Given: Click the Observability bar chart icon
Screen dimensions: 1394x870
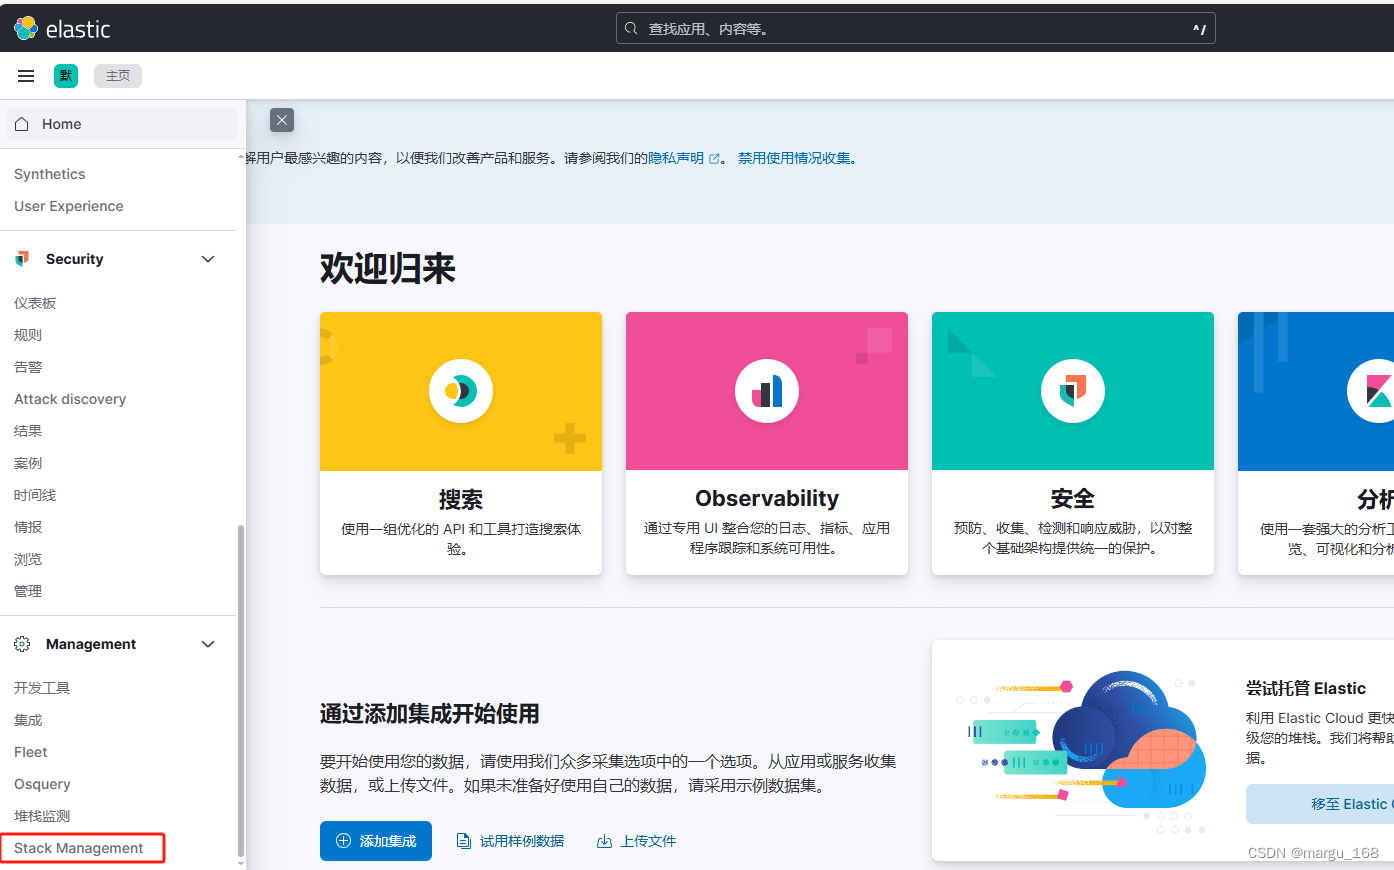Looking at the screenshot, I should pyautogui.click(x=767, y=390).
